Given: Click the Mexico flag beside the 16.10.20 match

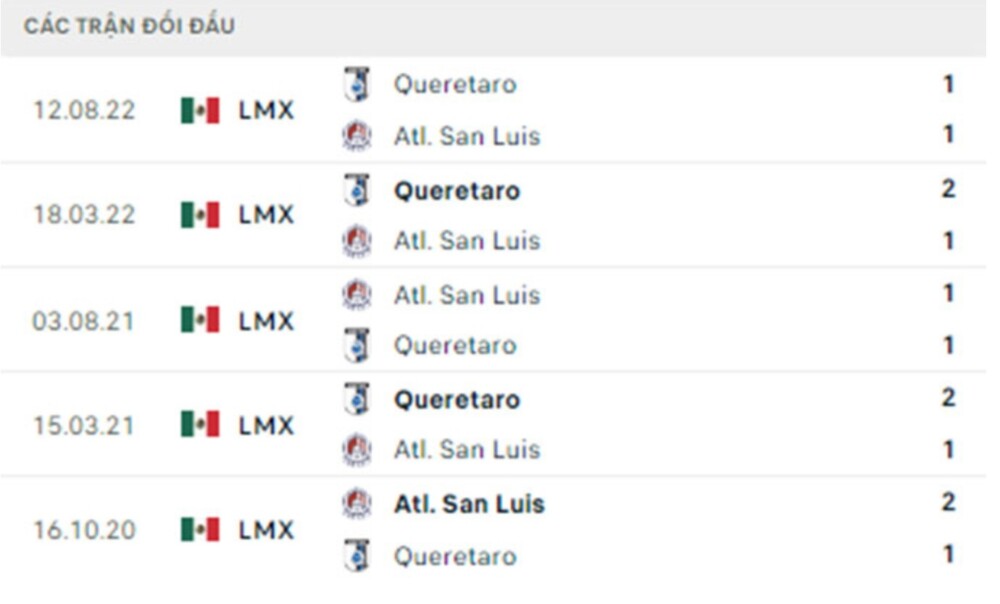Looking at the screenshot, I should click(200, 529).
